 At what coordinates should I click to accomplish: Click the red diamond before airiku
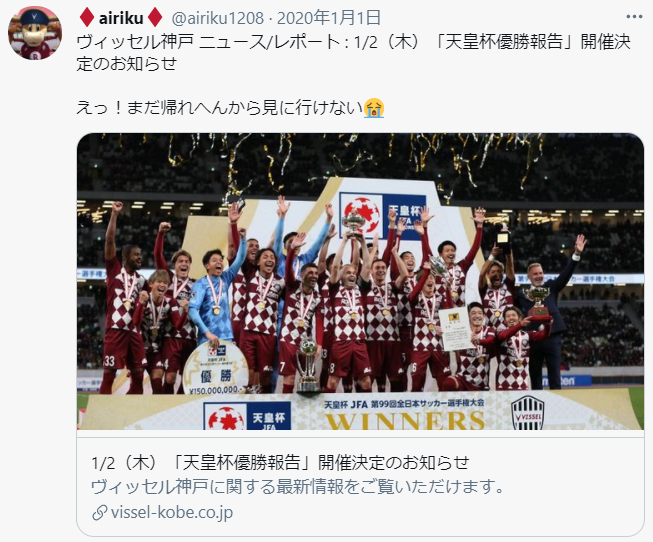pyautogui.click(x=87, y=18)
